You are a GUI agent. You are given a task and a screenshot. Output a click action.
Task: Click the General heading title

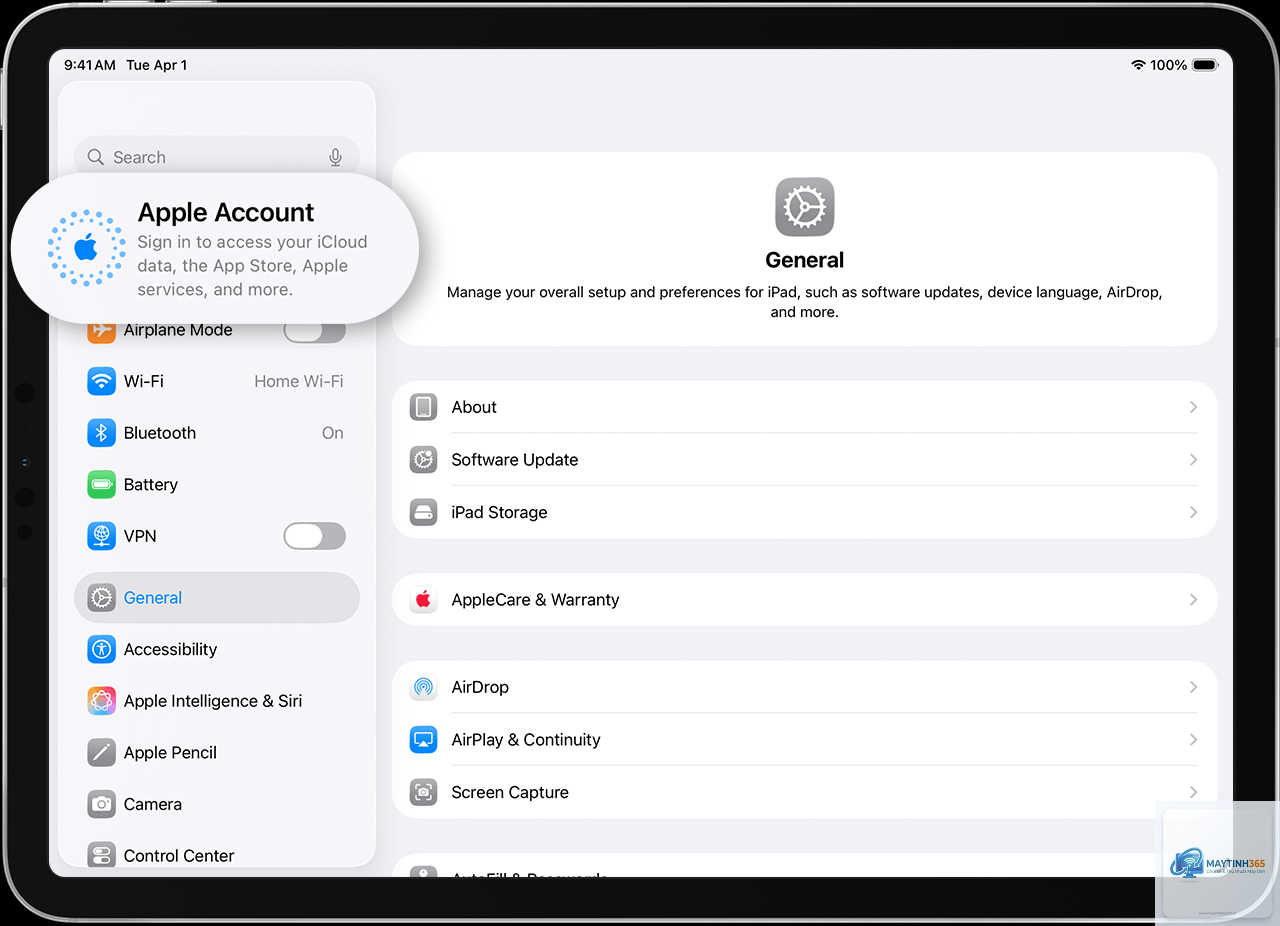[805, 260]
